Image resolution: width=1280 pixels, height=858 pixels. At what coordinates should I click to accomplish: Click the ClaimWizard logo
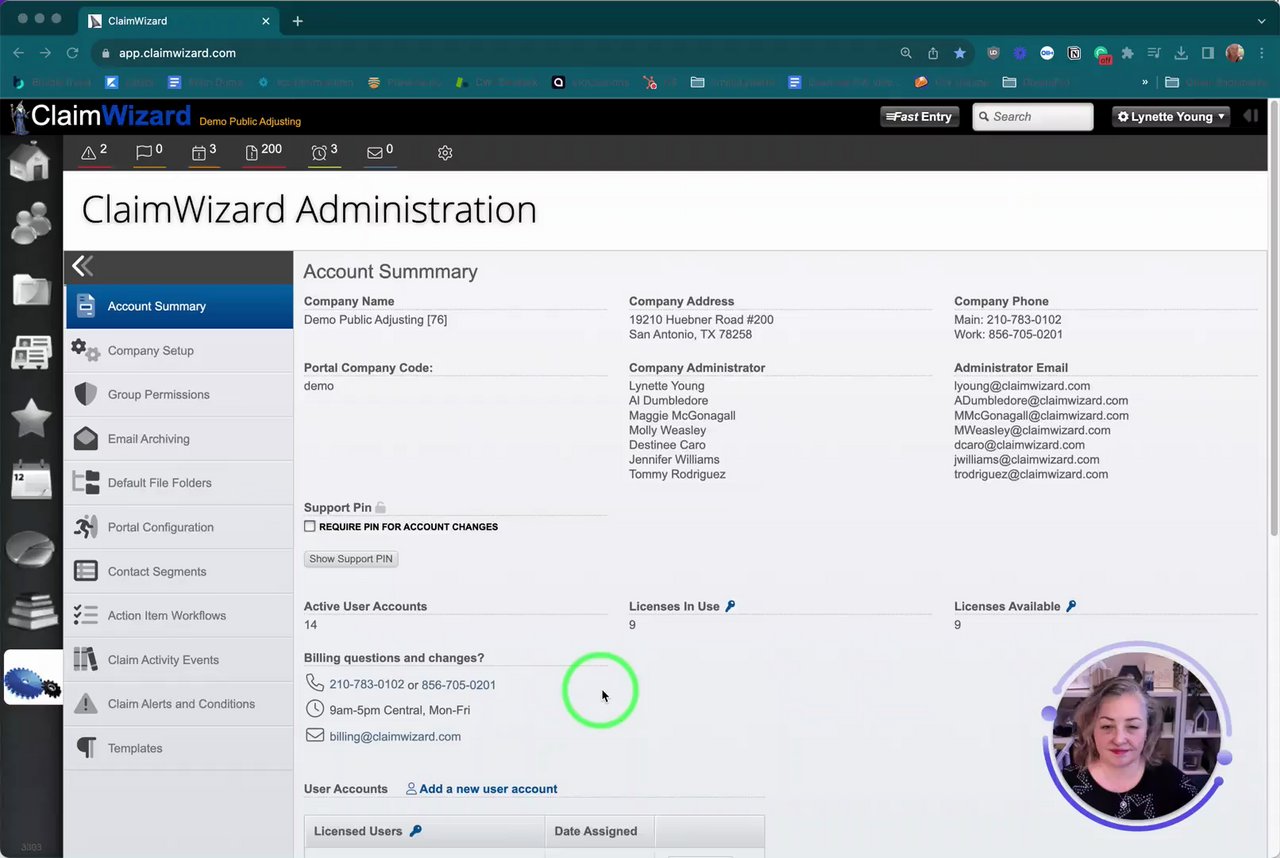100,117
